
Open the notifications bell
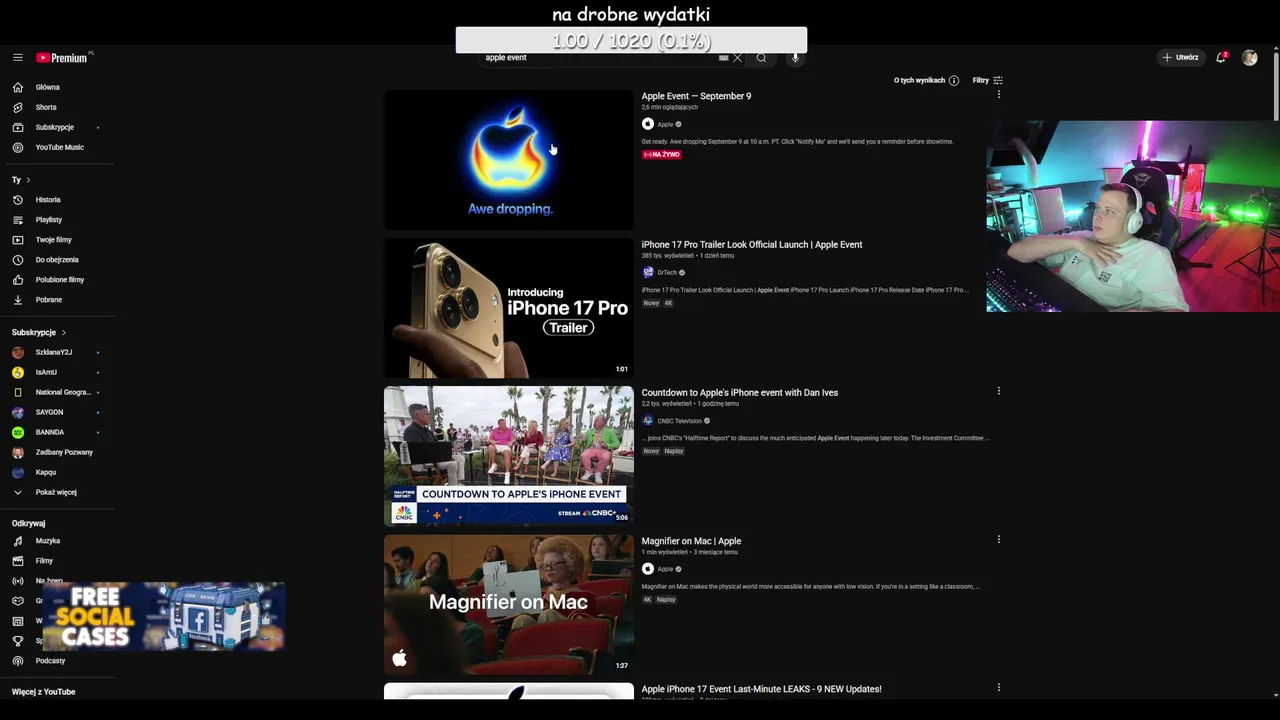1221,58
